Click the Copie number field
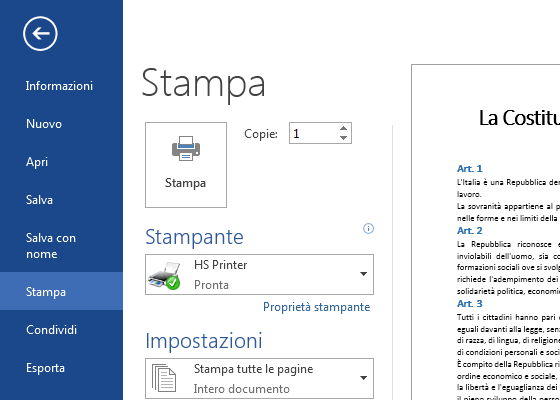Viewport: 560px width, 400px height. click(x=314, y=133)
